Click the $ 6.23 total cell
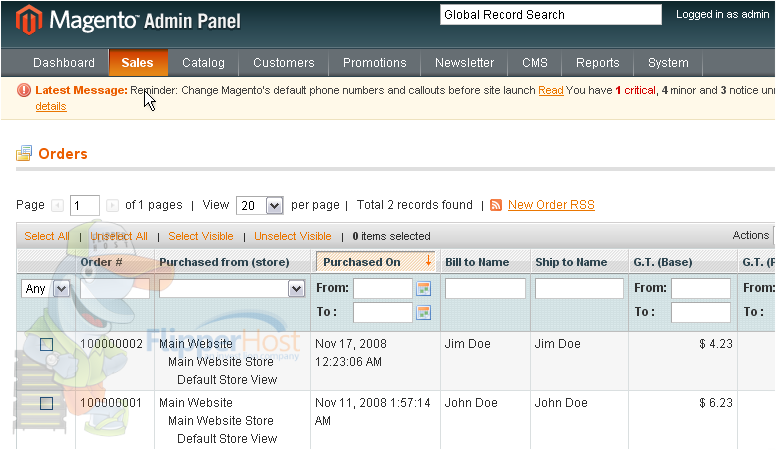This screenshot has width=776, height=450. (x=716, y=403)
